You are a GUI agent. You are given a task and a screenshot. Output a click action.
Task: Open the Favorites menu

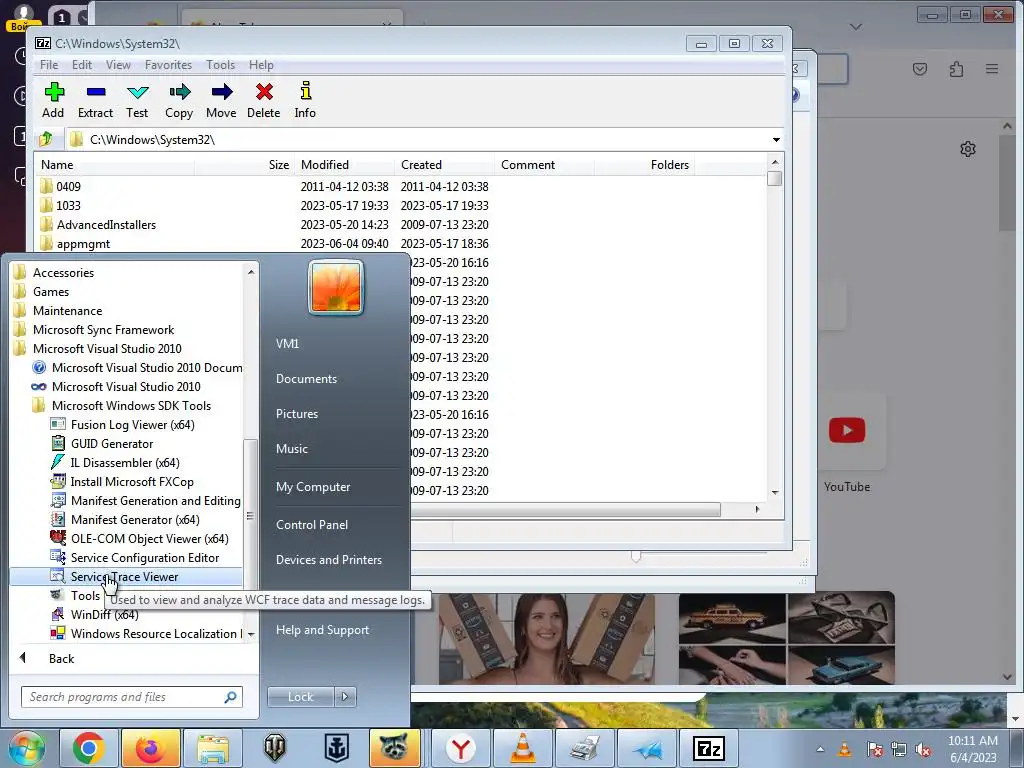tap(168, 65)
